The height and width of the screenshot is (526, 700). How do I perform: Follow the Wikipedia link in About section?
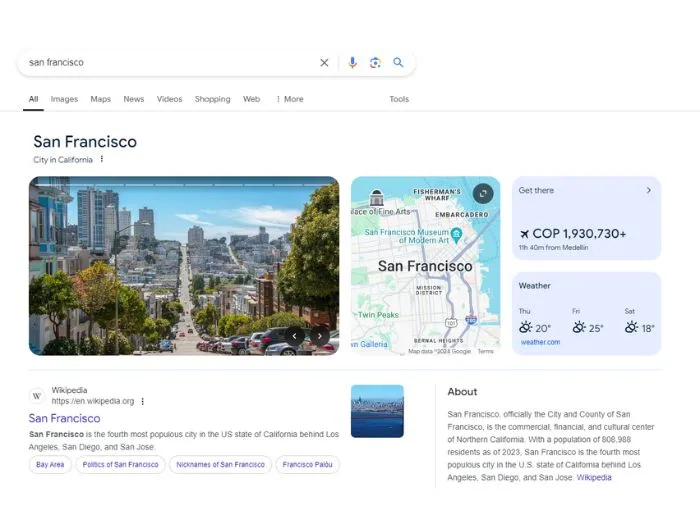click(x=594, y=477)
